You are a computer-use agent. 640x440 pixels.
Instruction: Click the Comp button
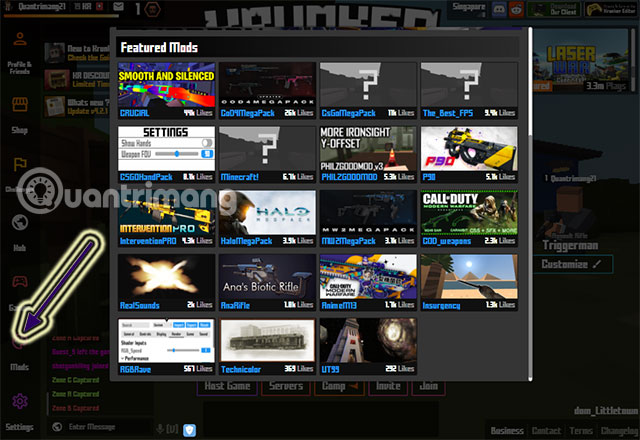click(340, 386)
